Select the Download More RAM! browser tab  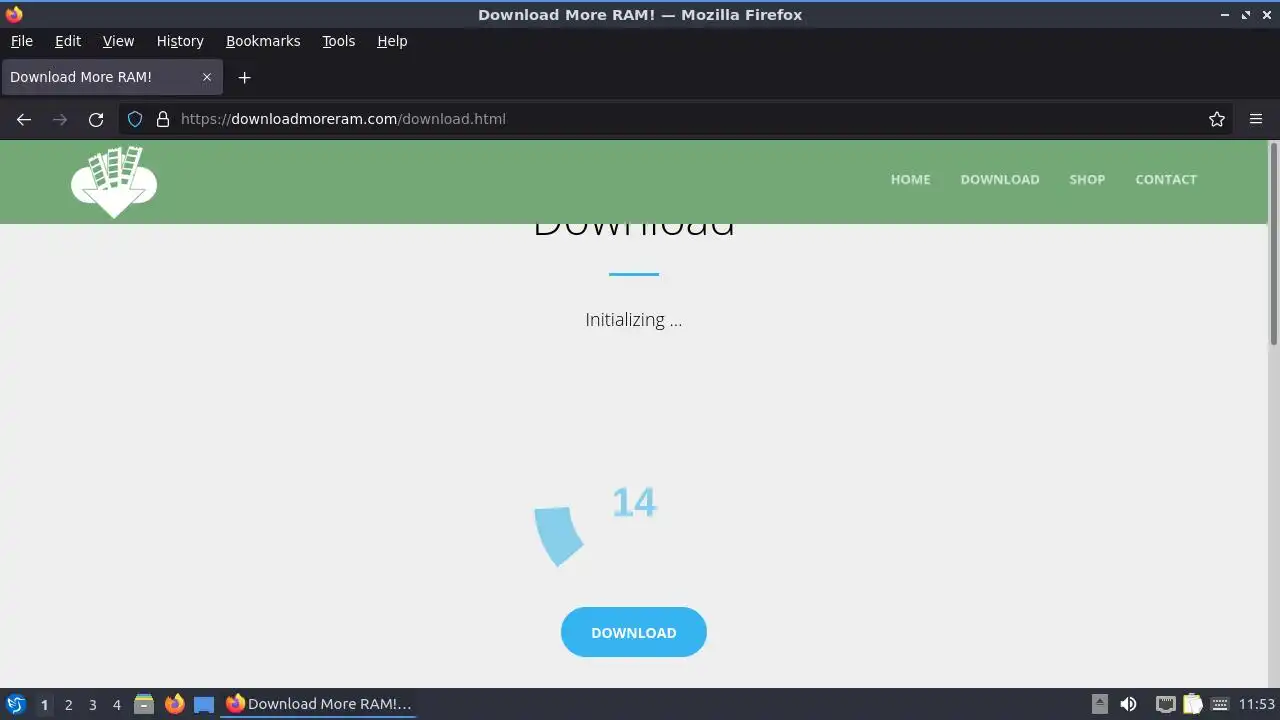click(111, 77)
